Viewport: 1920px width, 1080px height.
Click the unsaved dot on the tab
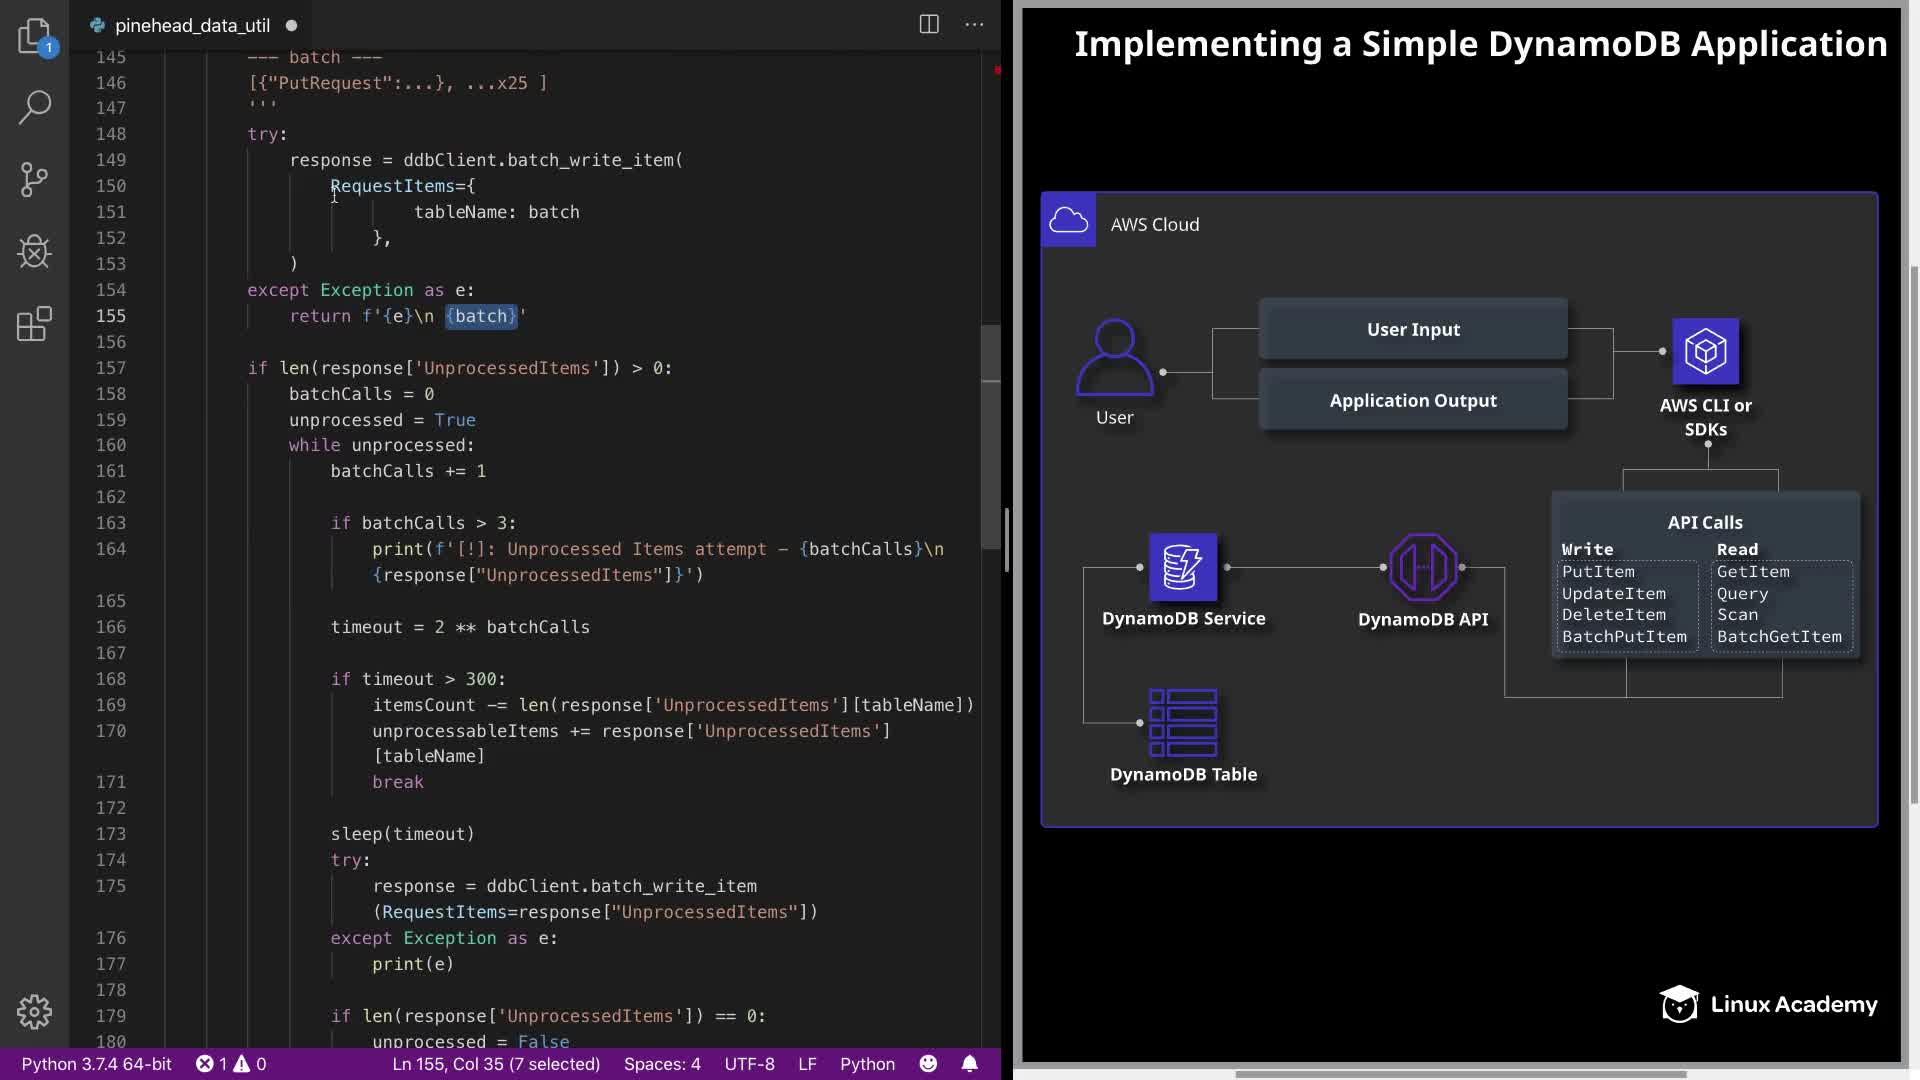click(x=292, y=26)
